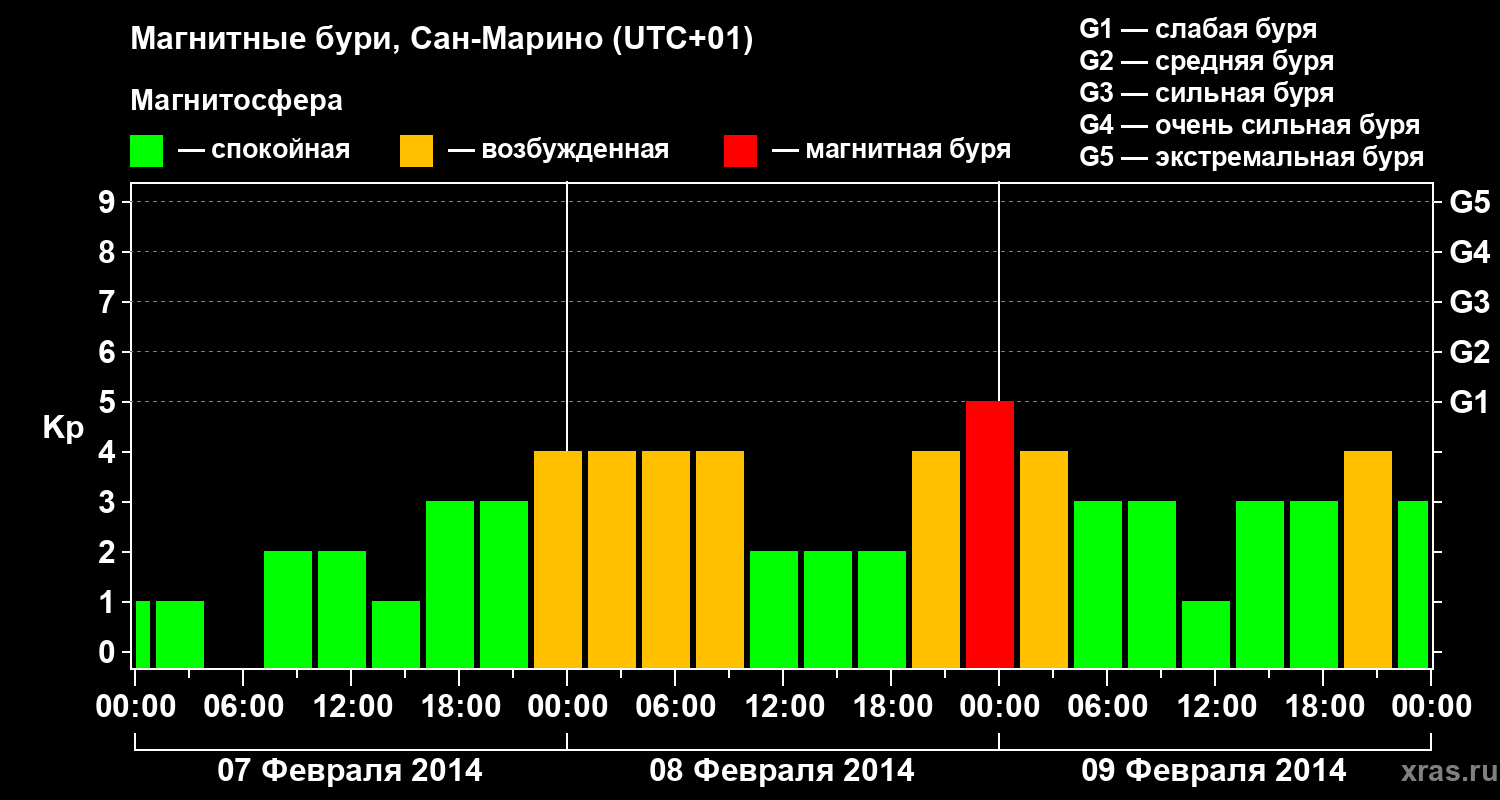Click the '5' value on the Kp axis
Screen dimensions: 1500x800
coord(109,403)
